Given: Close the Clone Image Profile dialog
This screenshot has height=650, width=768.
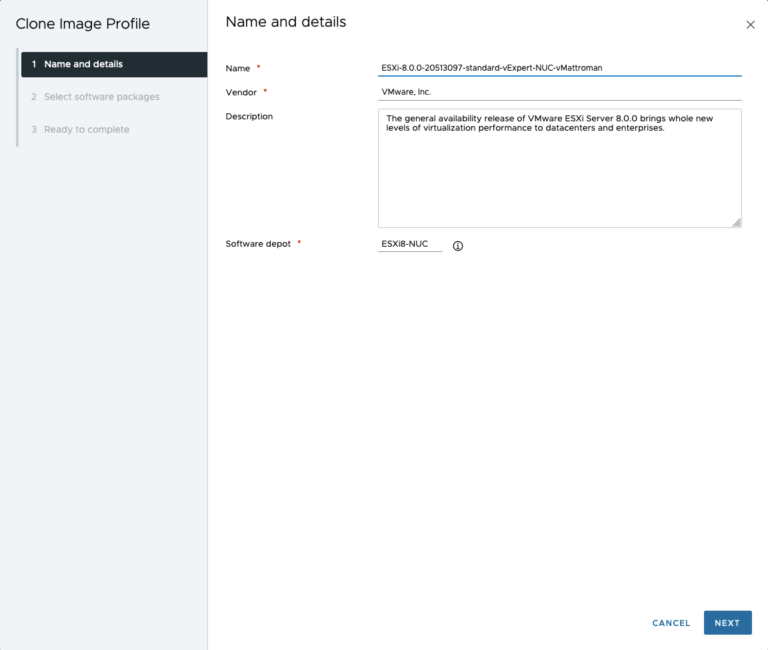Looking at the screenshot, I should pyautogui.click(x=750, y=25).
